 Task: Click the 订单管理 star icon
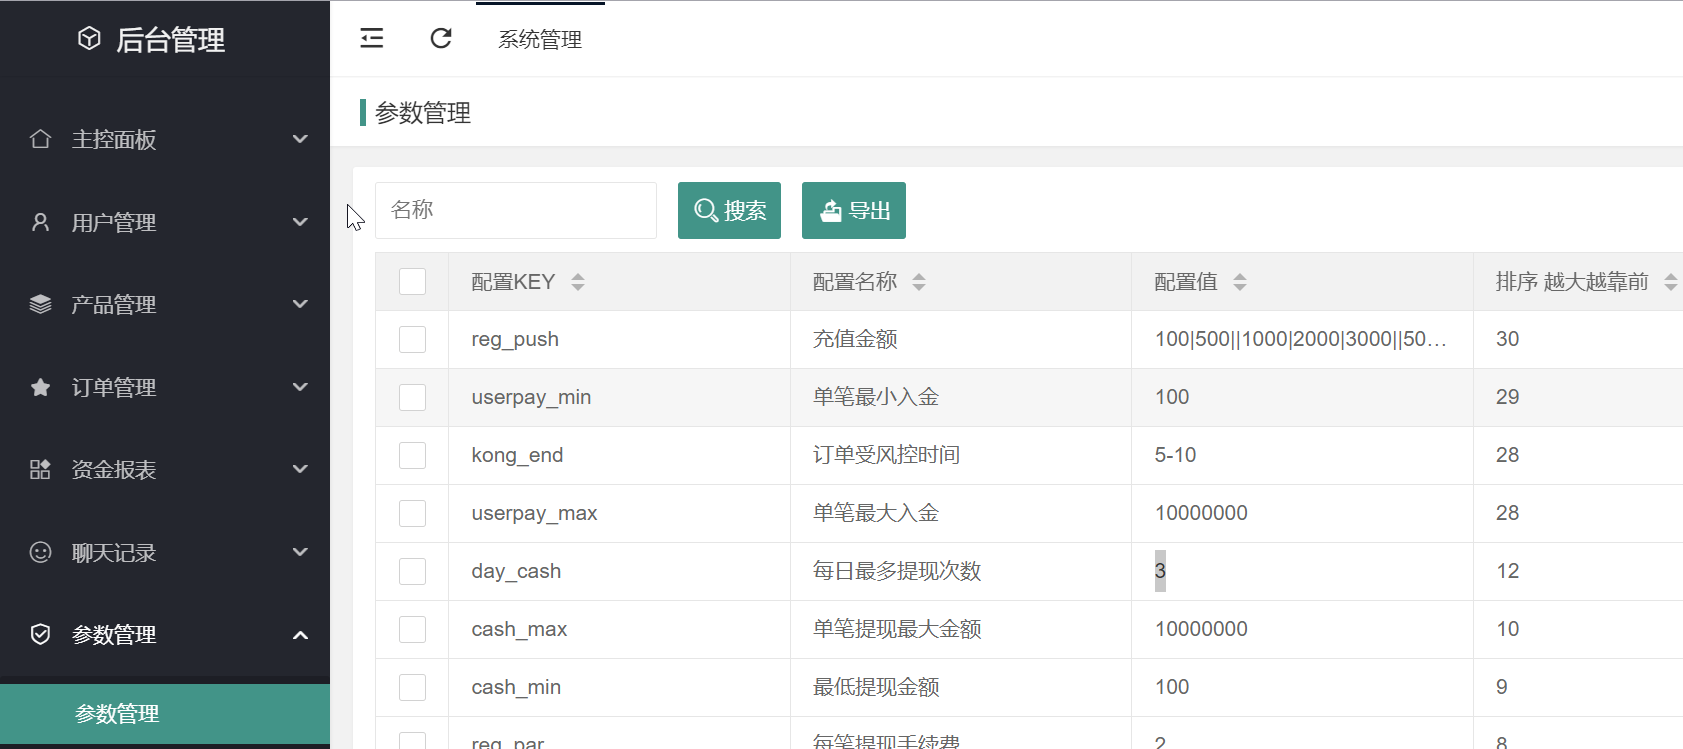tap(40, 387)
